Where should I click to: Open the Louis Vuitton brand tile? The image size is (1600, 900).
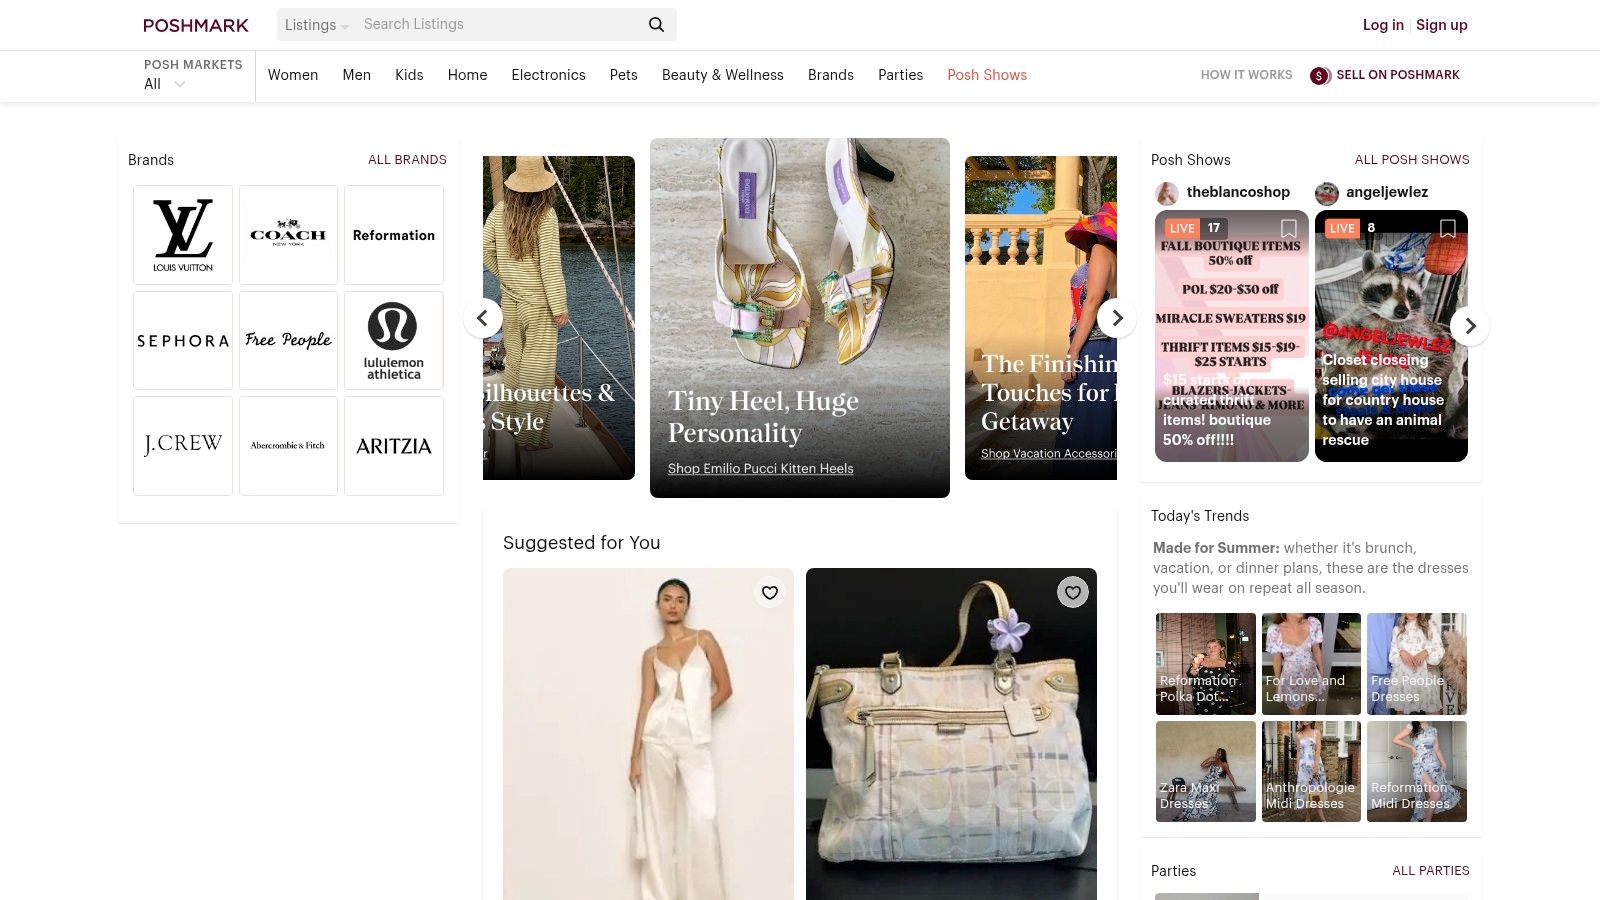[x=183, y=235]
